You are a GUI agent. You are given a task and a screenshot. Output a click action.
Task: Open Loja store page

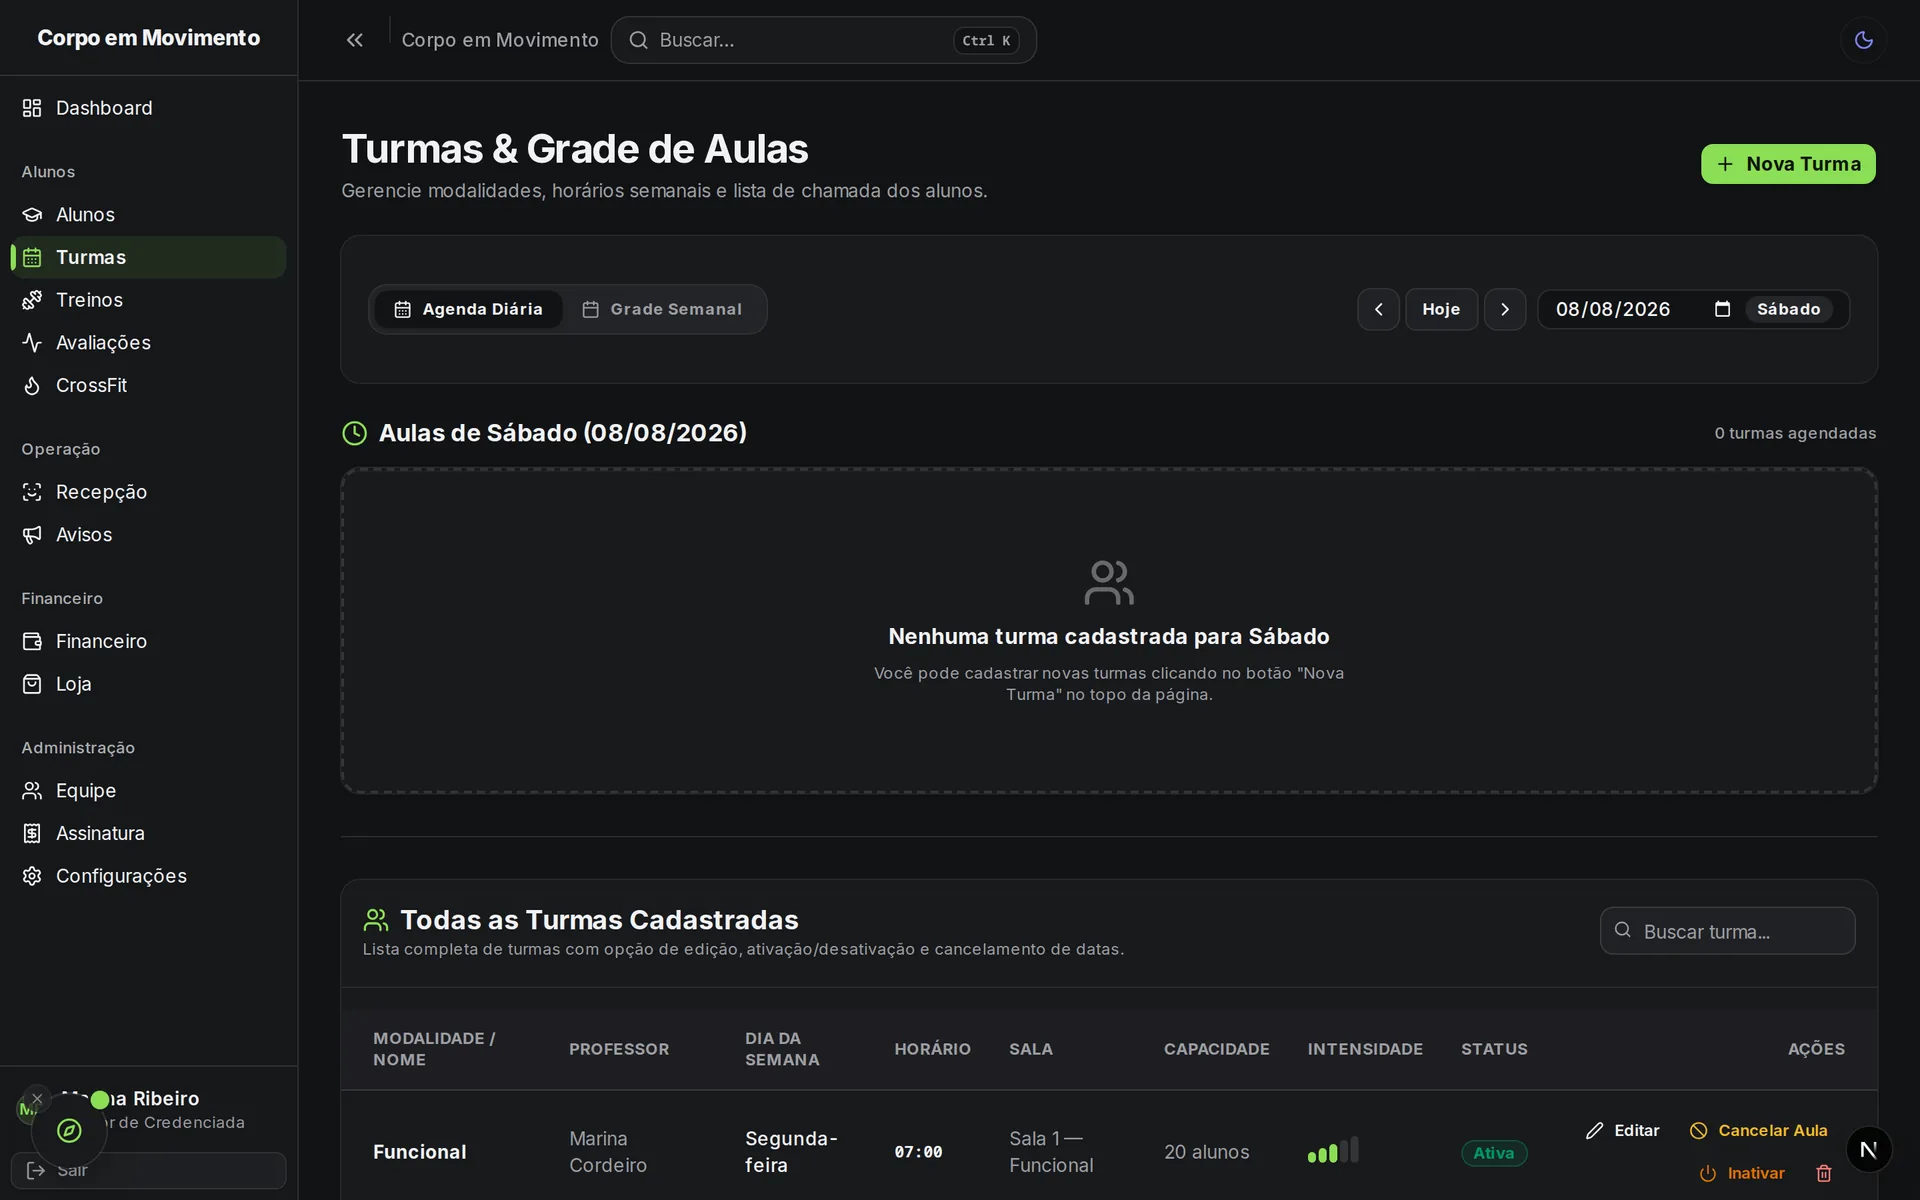[x=148, y=684]
